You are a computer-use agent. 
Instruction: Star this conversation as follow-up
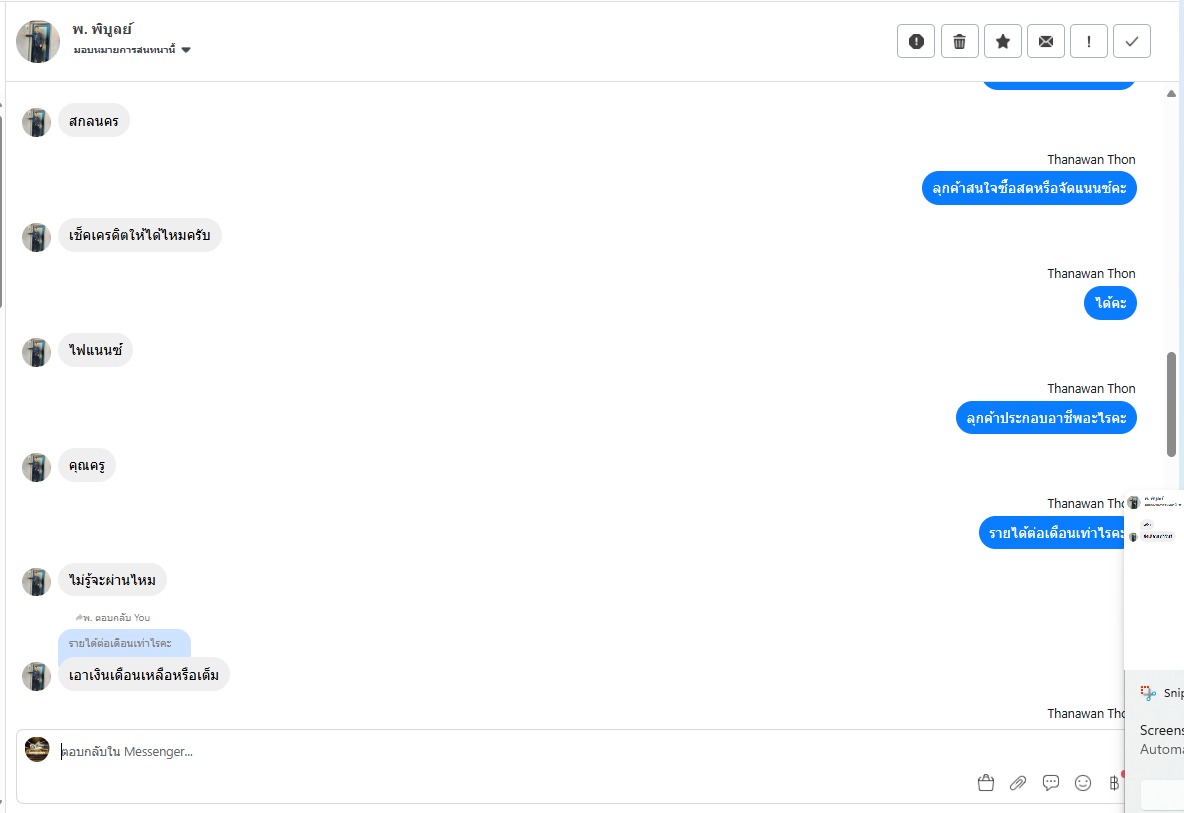click(x=1002, y=41)
